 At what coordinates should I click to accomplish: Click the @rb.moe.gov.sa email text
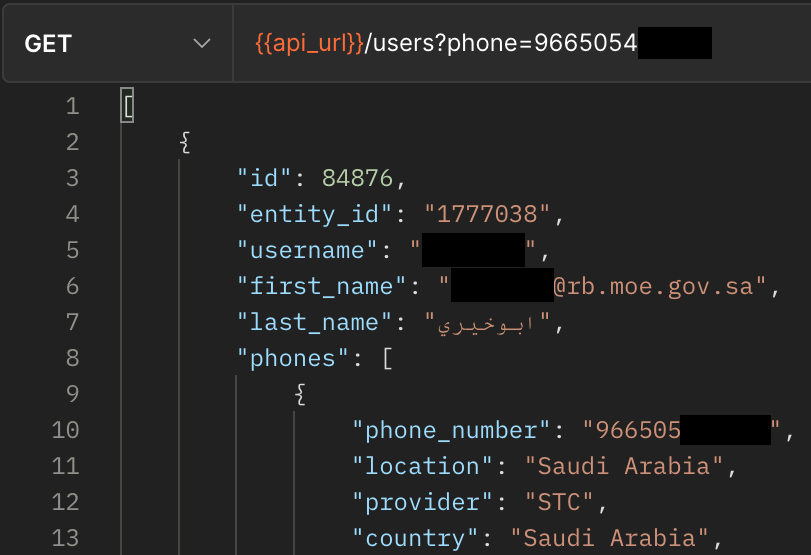click(659, 286)
